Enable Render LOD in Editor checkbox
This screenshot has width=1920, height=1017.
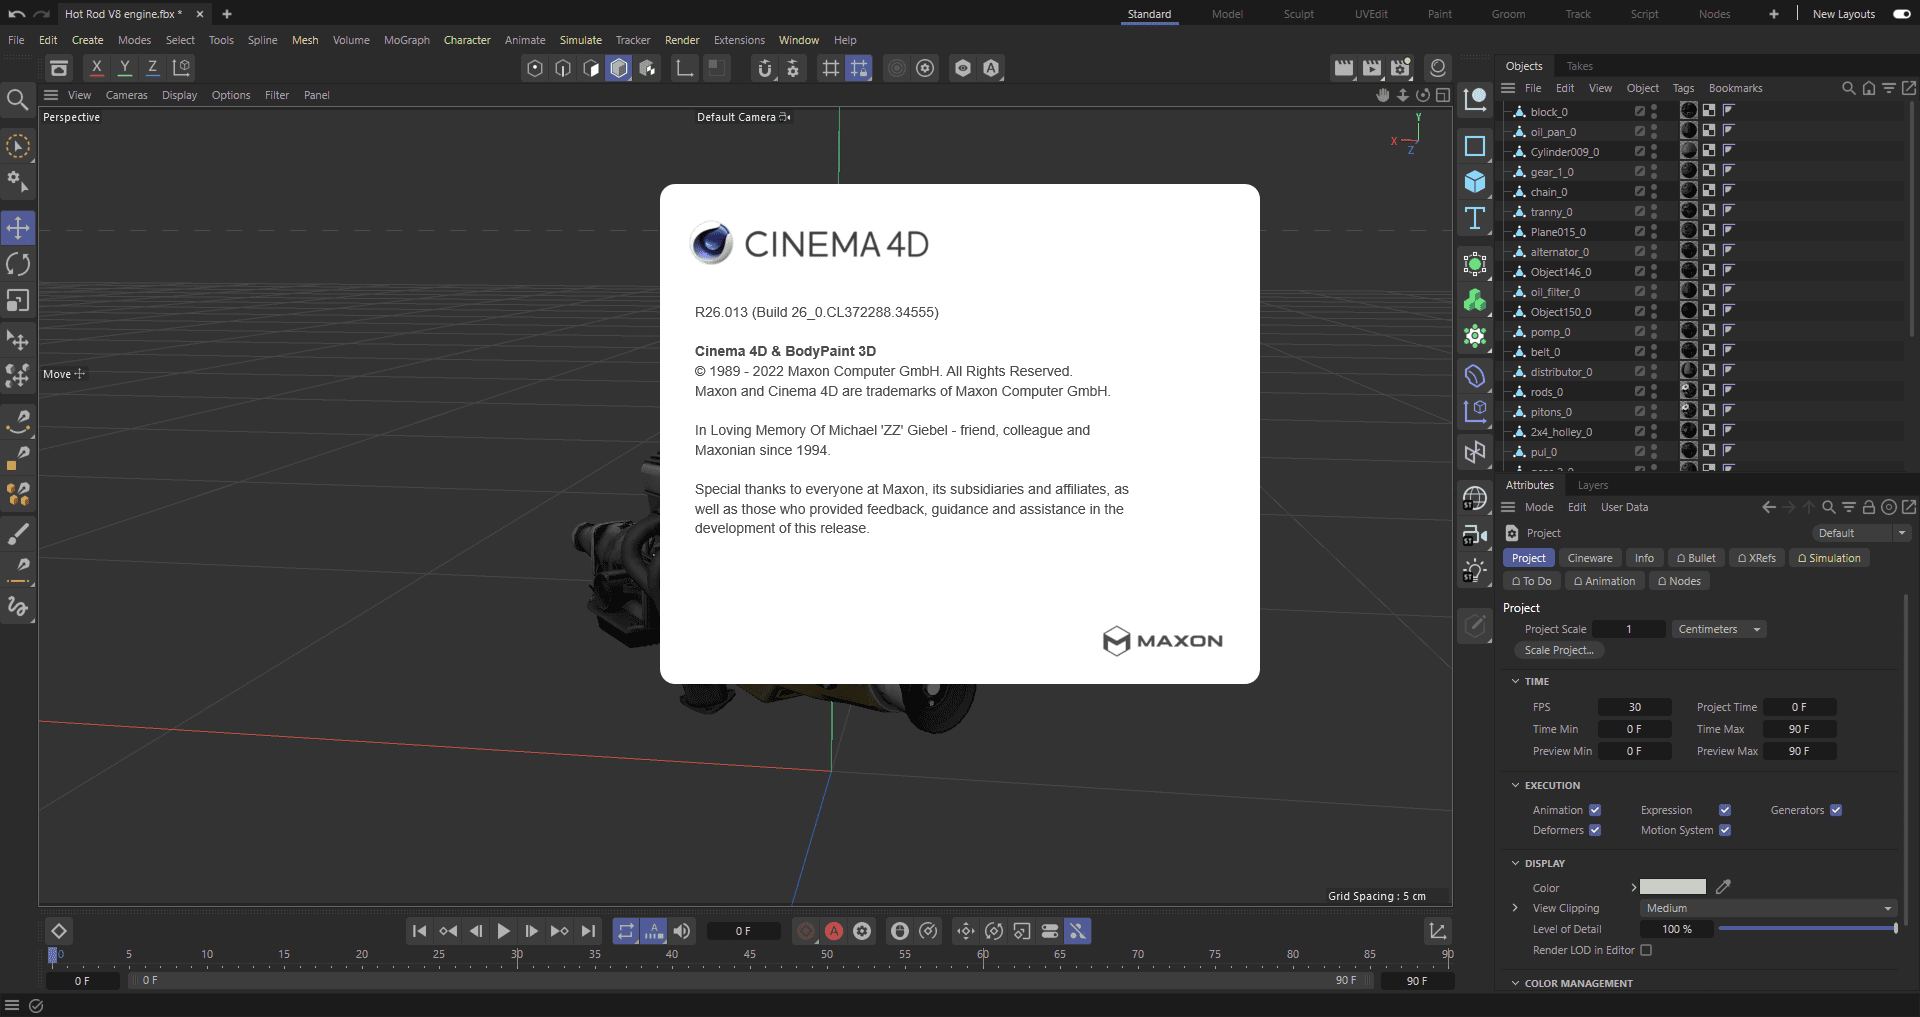click(x=1646, y=950)
